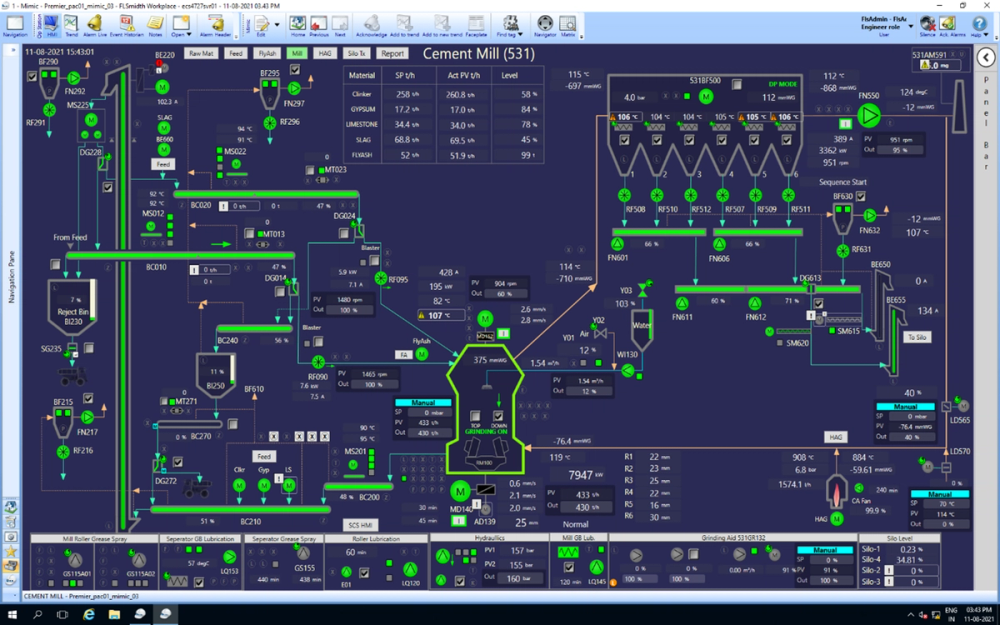1000x625 pixels.
Task: Uncheck the DOWN grinding checkbox
Action: 498,415
